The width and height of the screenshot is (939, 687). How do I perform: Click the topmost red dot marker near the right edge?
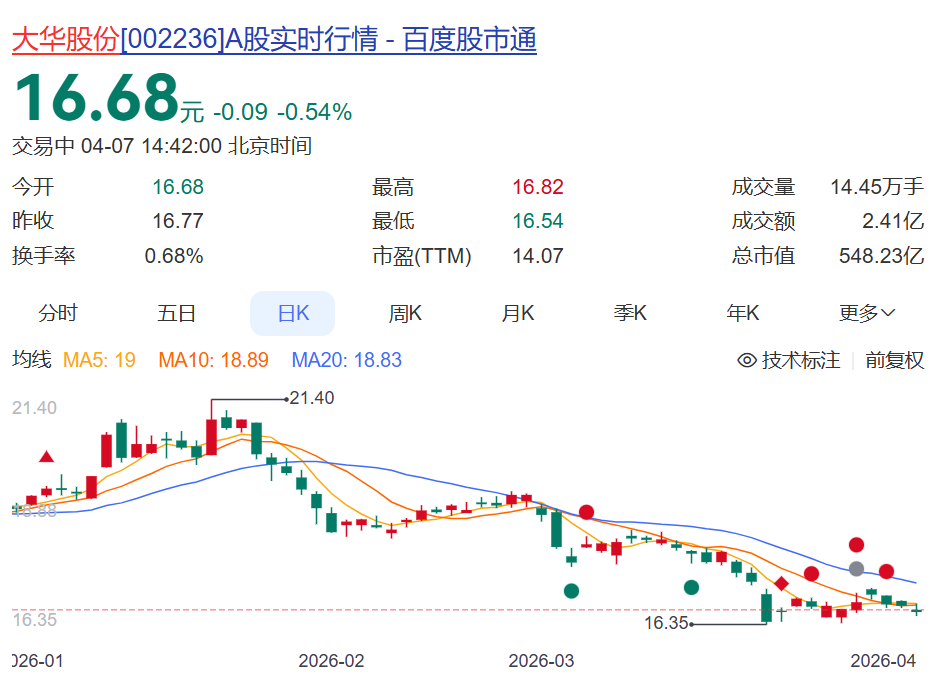pos(857,545)
